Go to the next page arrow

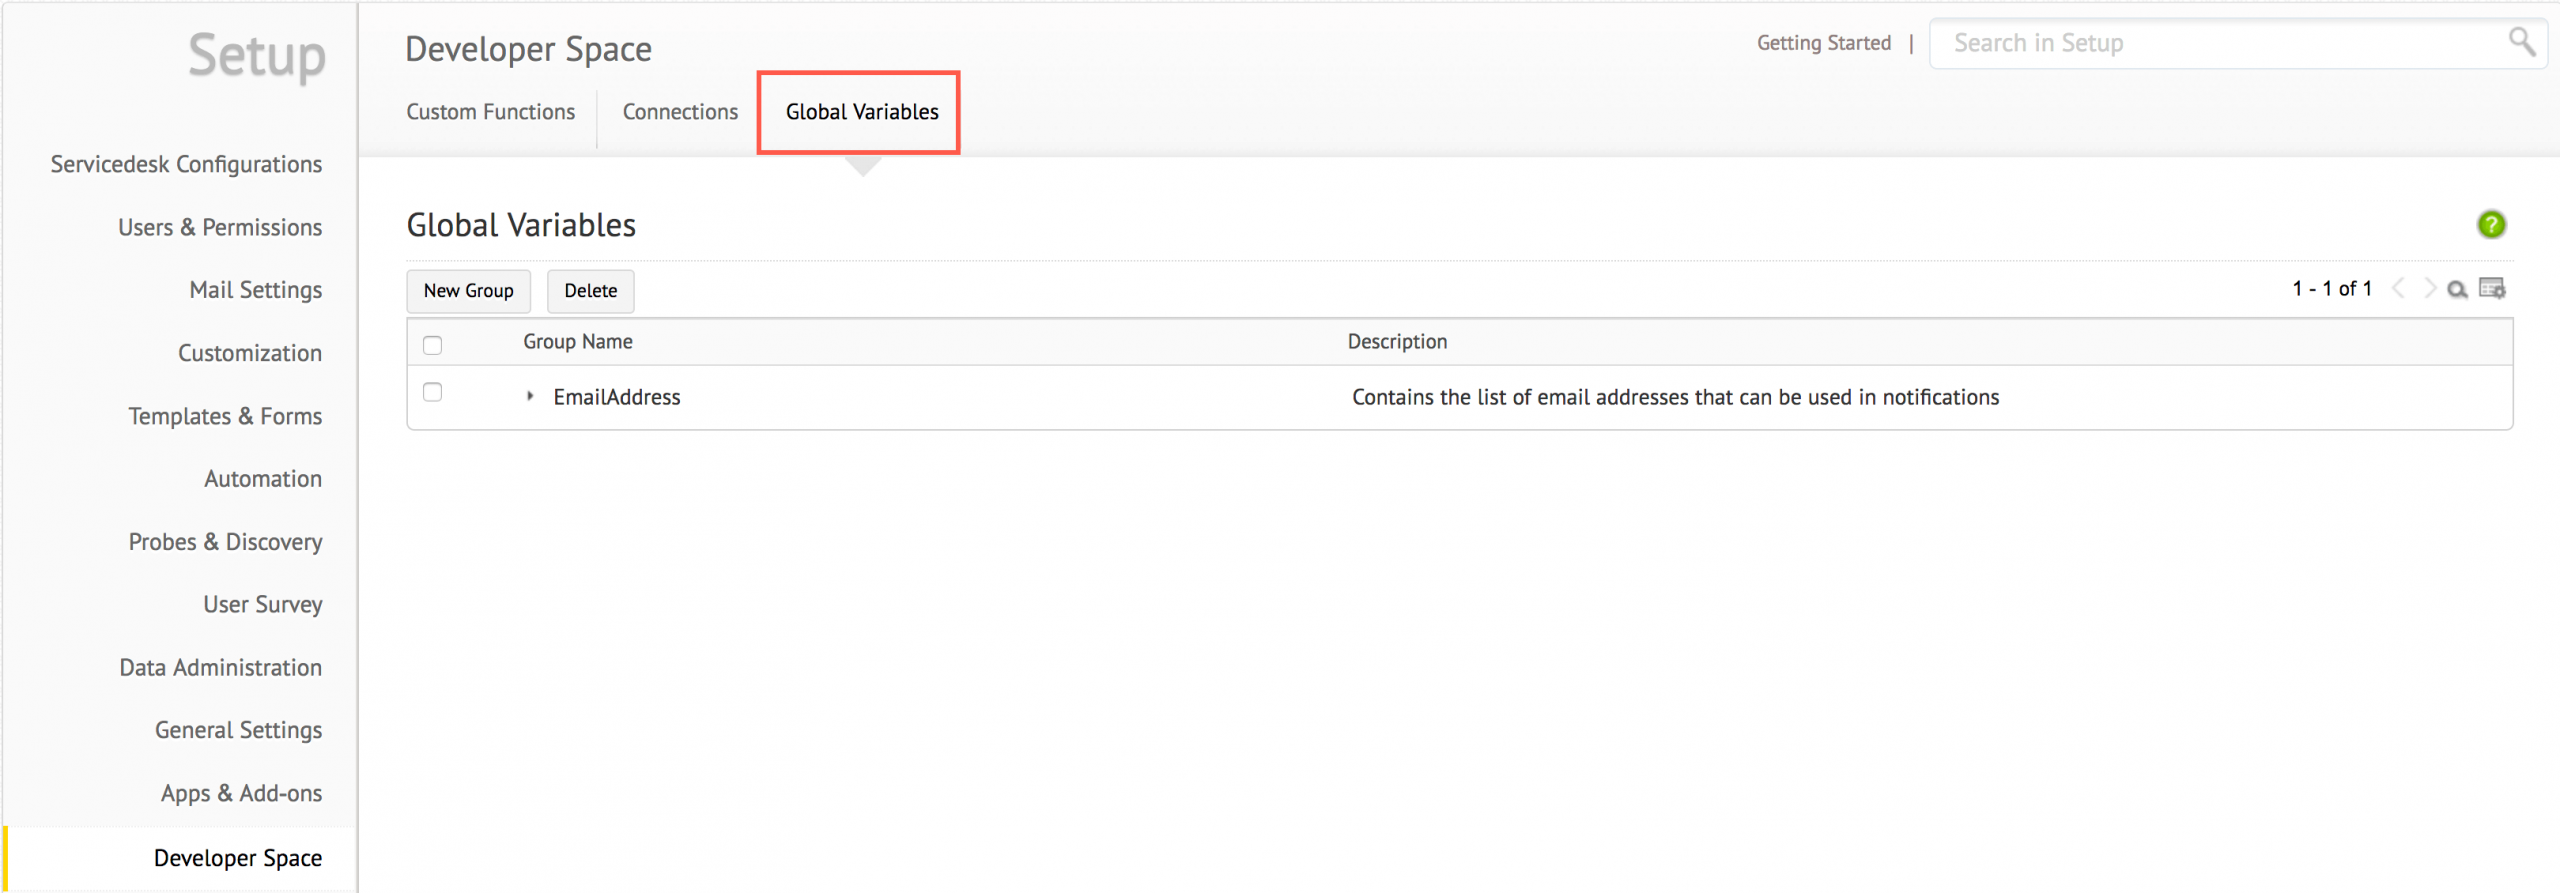(x=2429, y=289)
